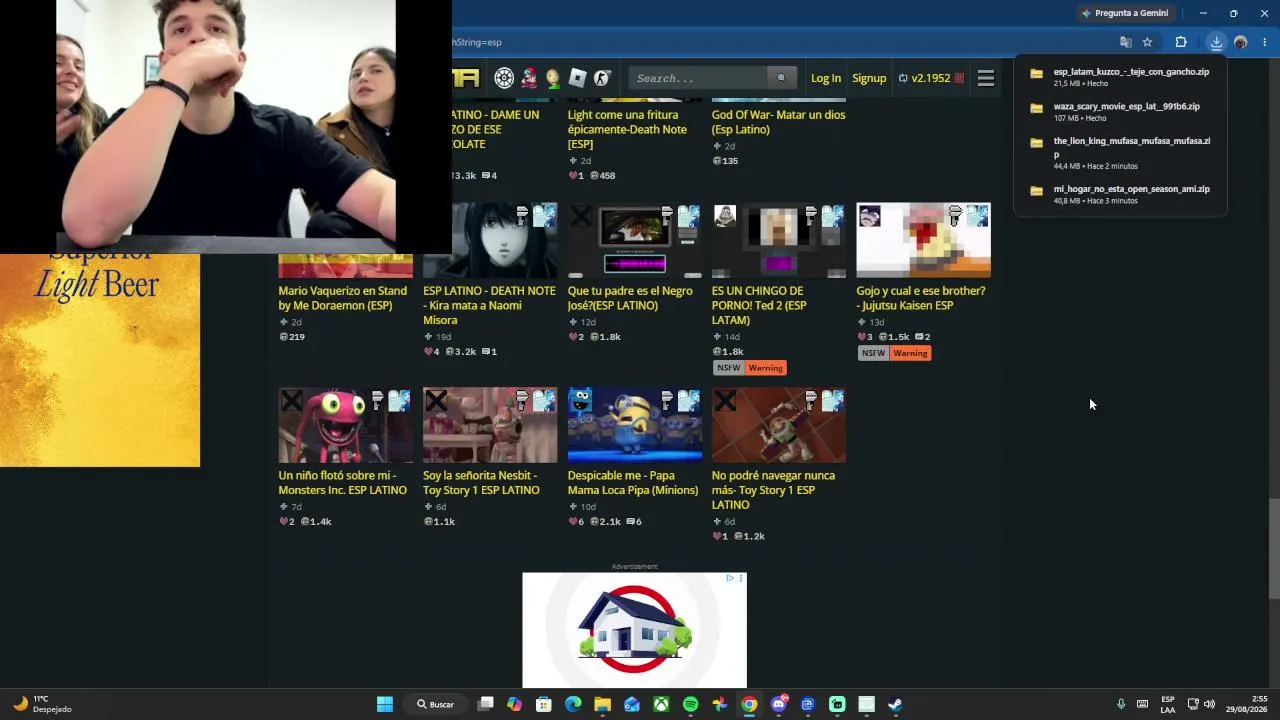The width and height of the screenshot is (1280, 720).
Task: Click the NSFW tag under Ted 2 mod
Action: coord(728,368)
